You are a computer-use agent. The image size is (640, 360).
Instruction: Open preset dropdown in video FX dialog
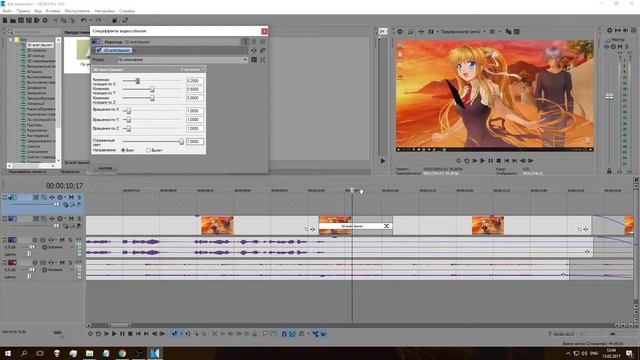(245, 60)
